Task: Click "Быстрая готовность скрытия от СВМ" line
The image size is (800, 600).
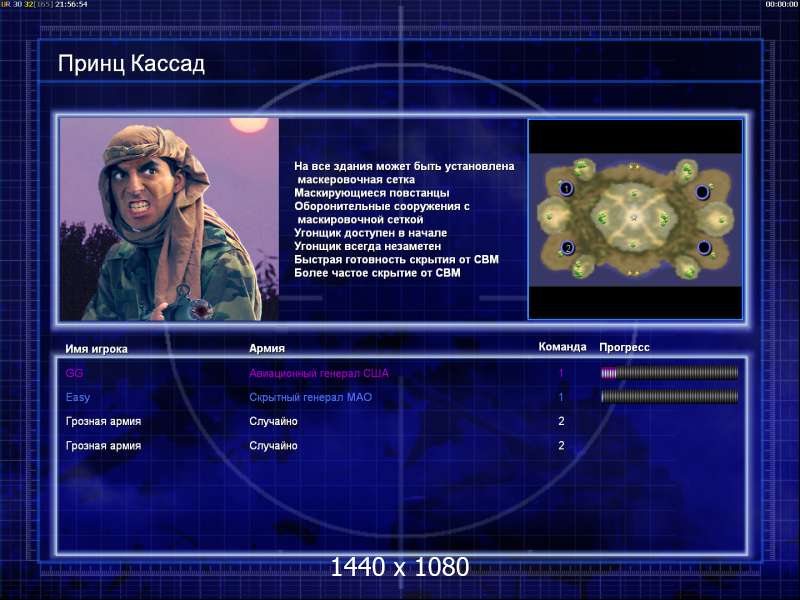Action: tap(396, 259)
